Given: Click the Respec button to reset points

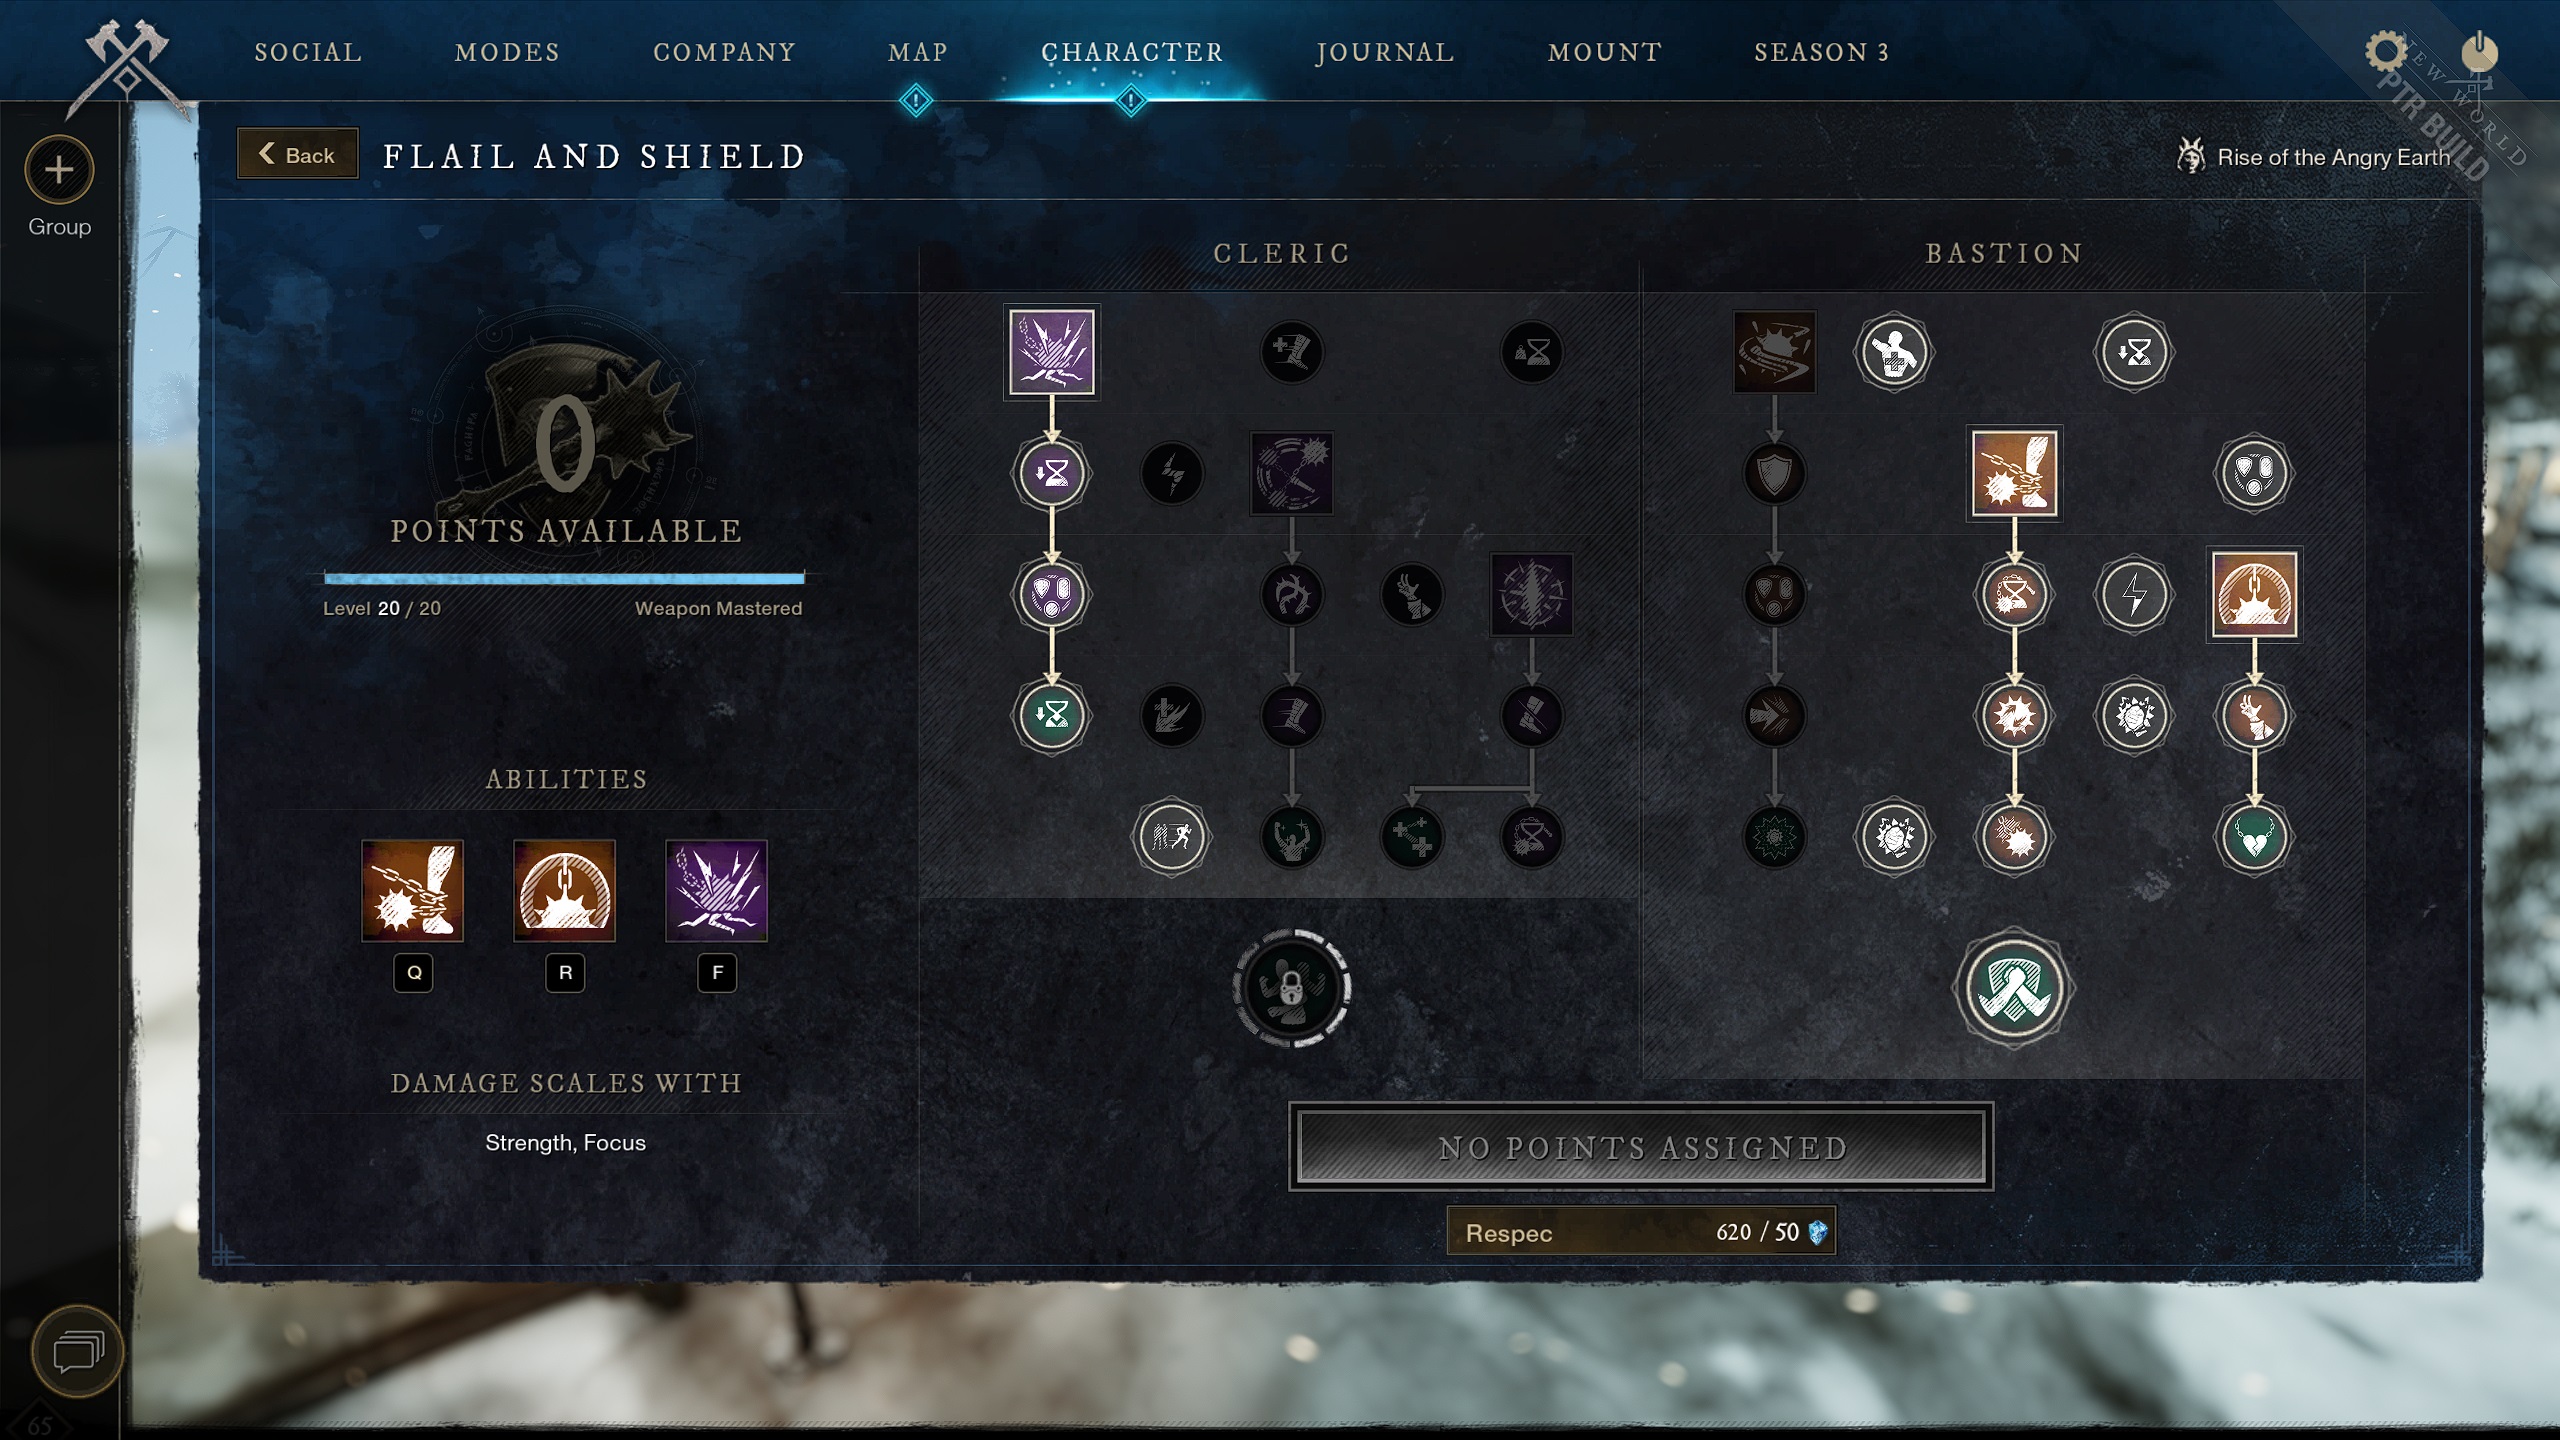Looking at the screenshot, I should (x=1639, y=1231).
